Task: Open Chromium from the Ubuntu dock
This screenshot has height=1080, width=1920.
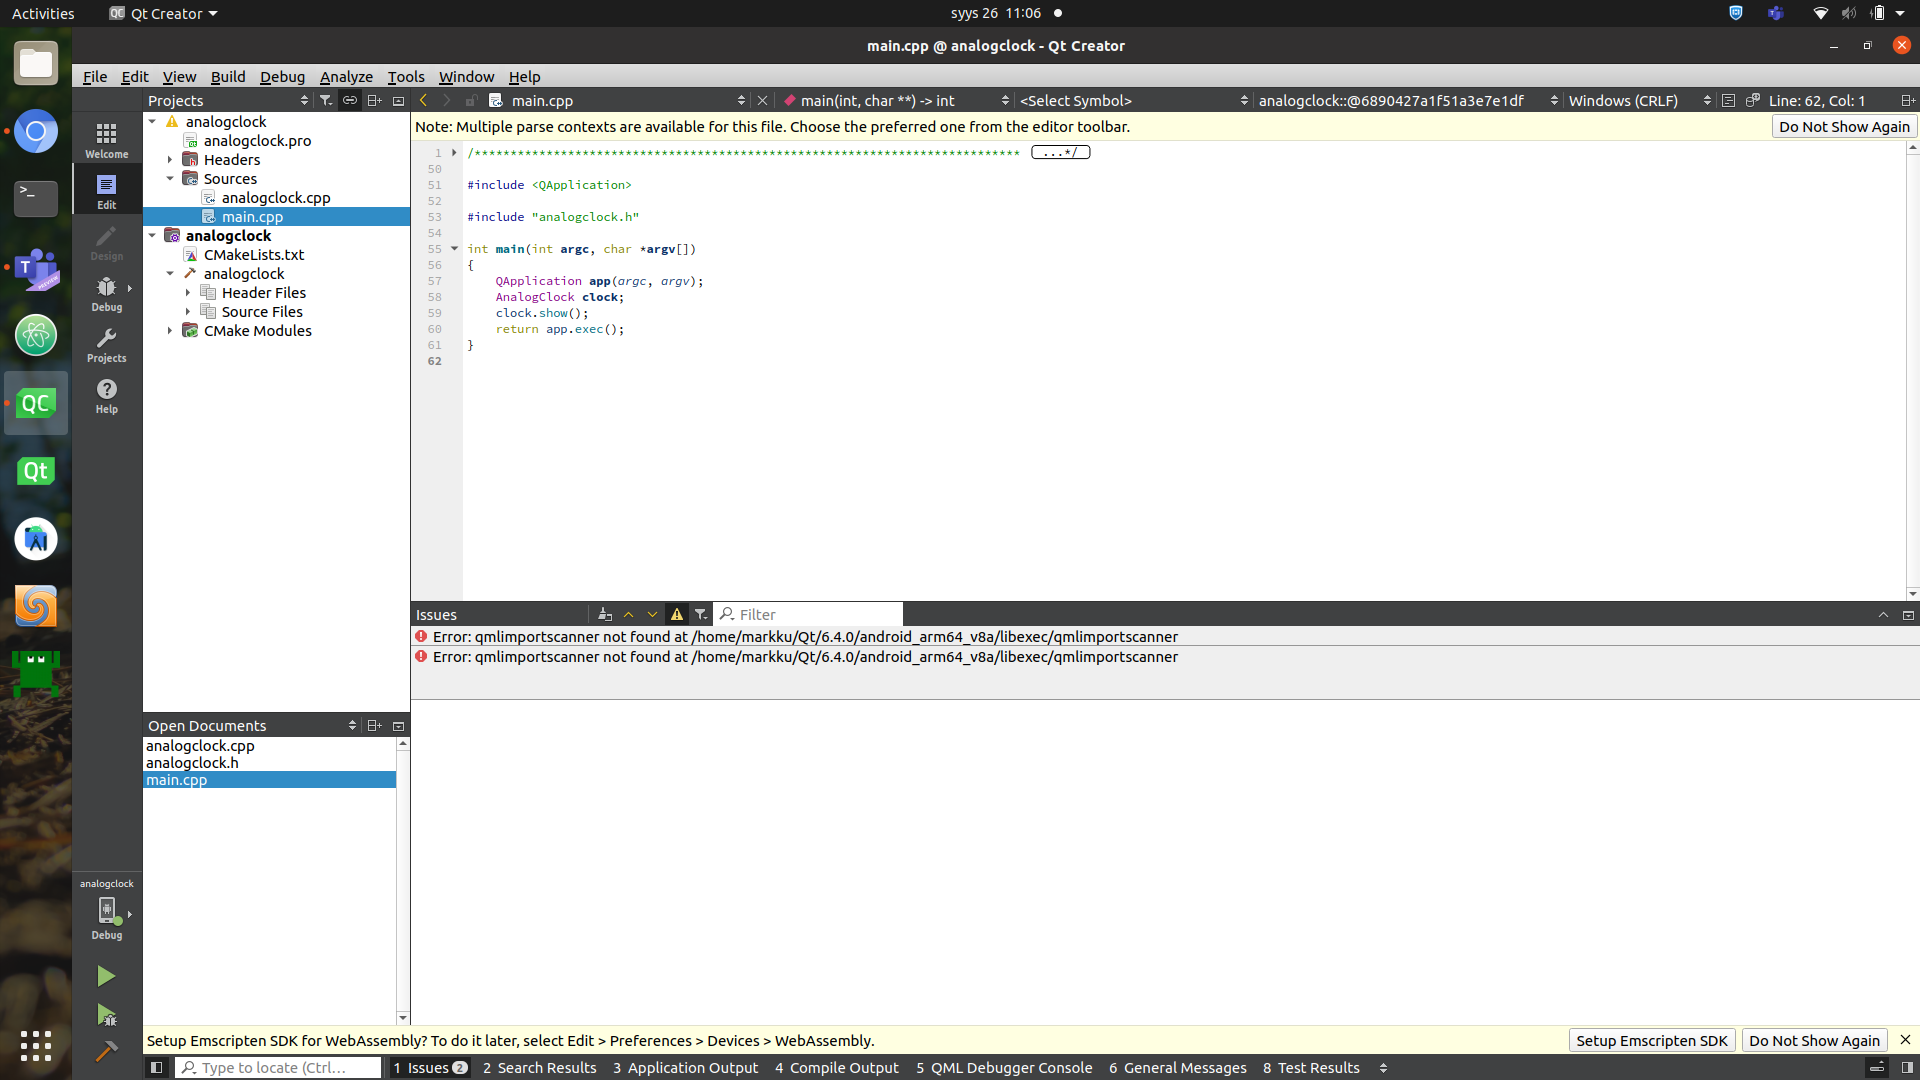Action: click(36, 131)
